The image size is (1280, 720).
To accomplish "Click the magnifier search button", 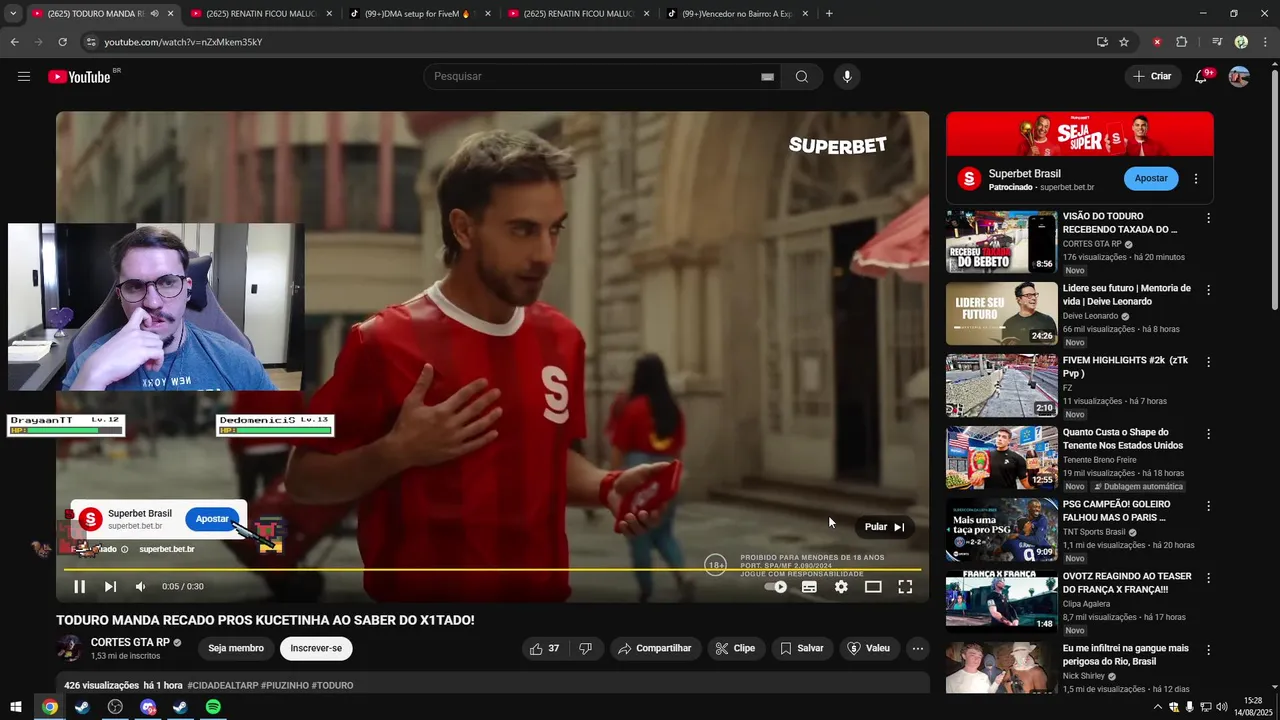I will point(801,77).
